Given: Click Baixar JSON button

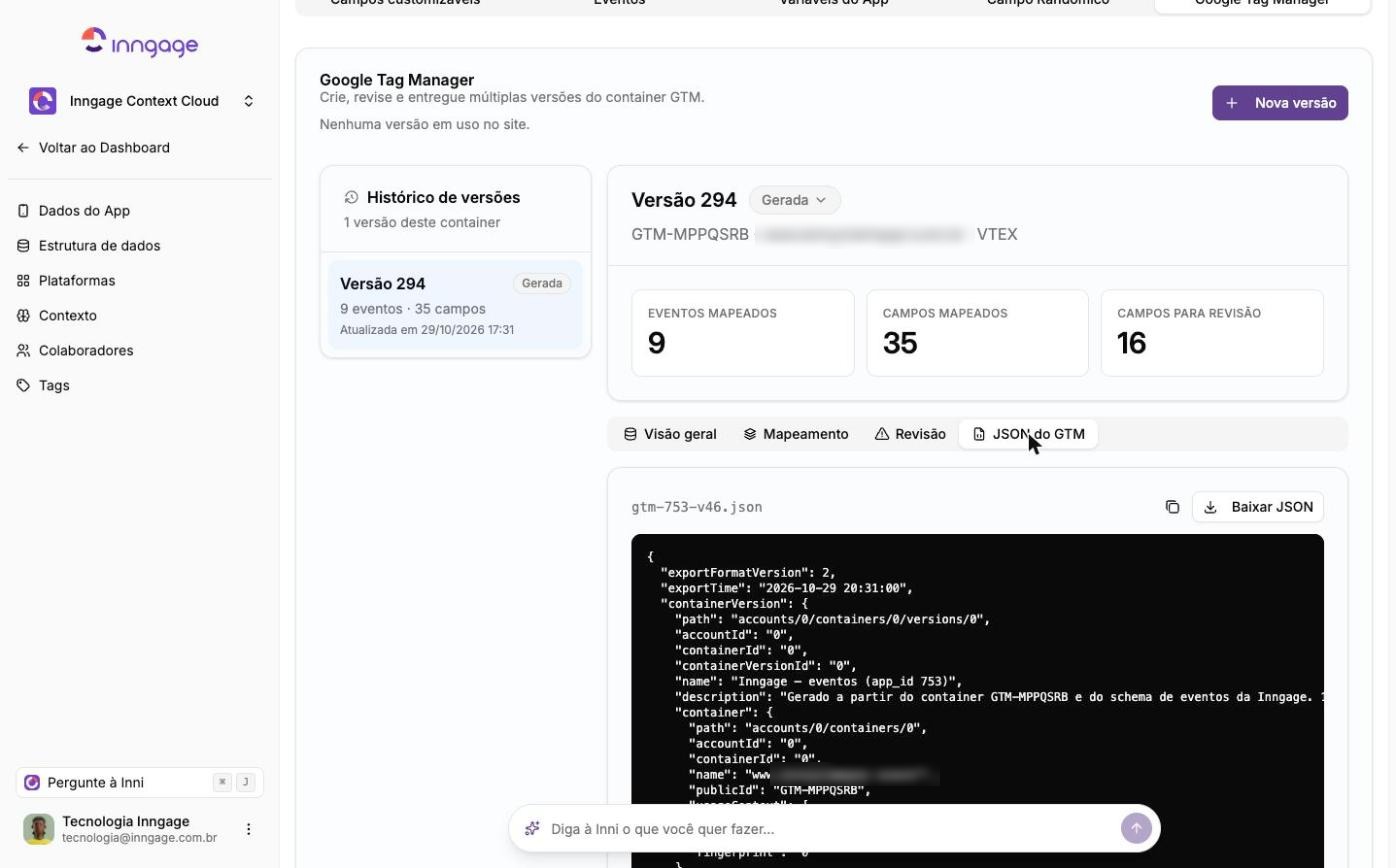Looking at the screenshot, I should click(x=1258, y=507).
